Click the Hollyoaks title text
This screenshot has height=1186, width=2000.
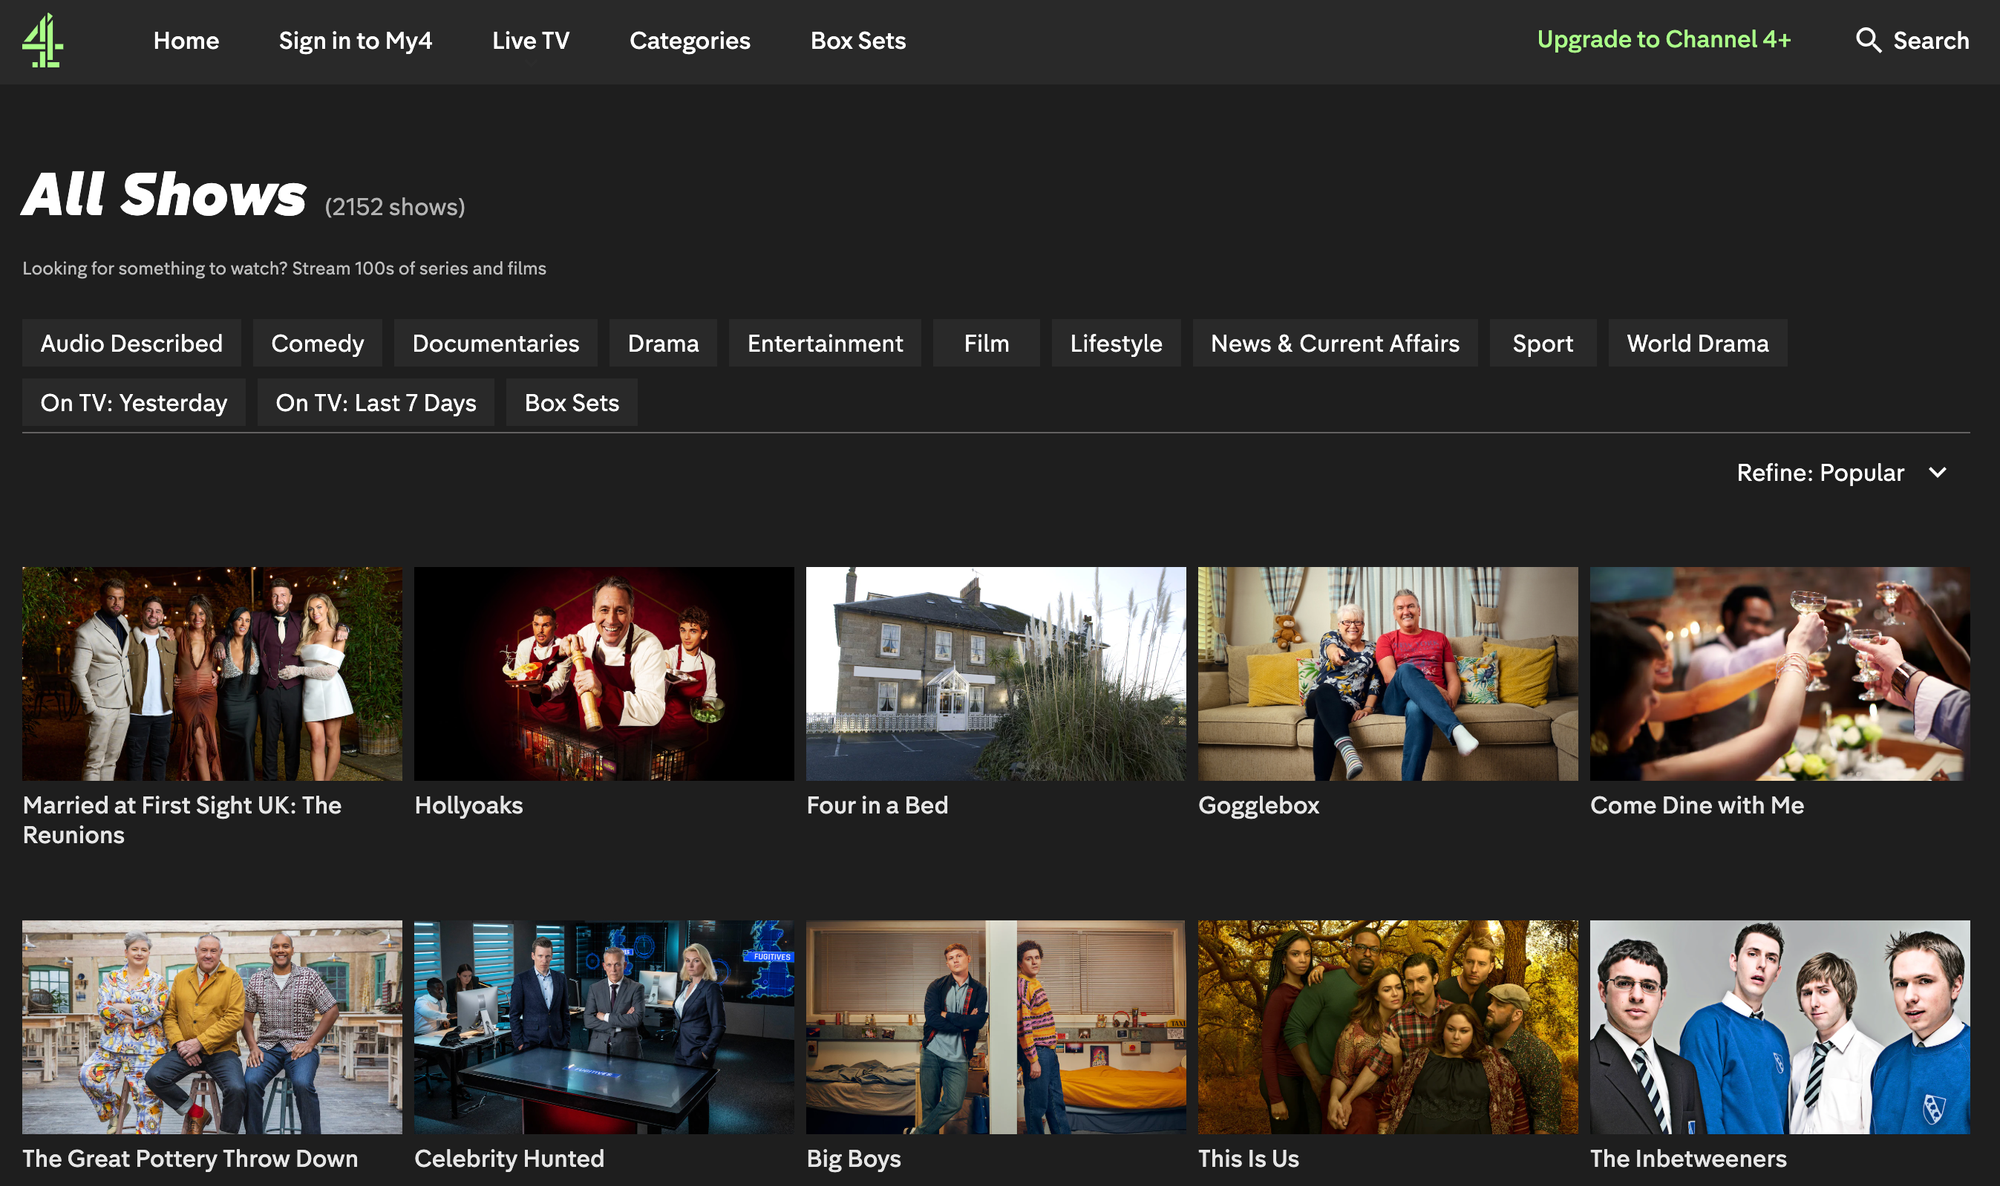tap(469, 805)
